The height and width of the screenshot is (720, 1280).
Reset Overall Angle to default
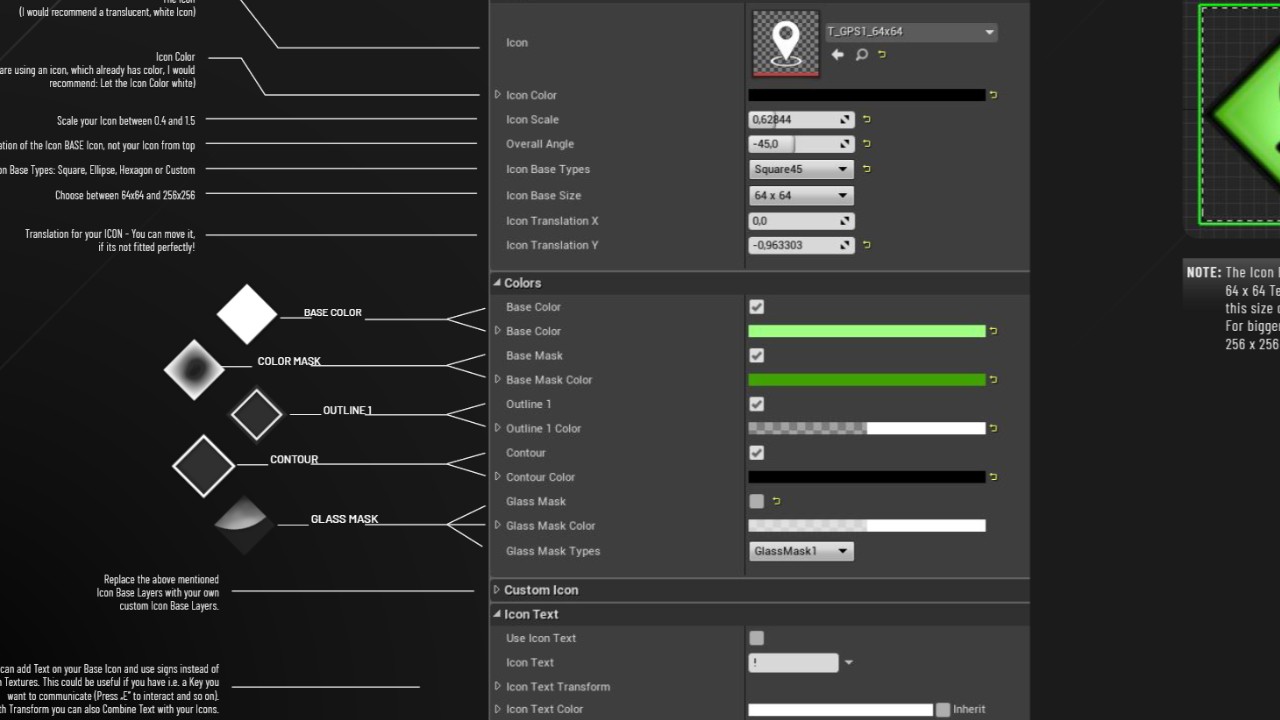(x=867, y=144)
